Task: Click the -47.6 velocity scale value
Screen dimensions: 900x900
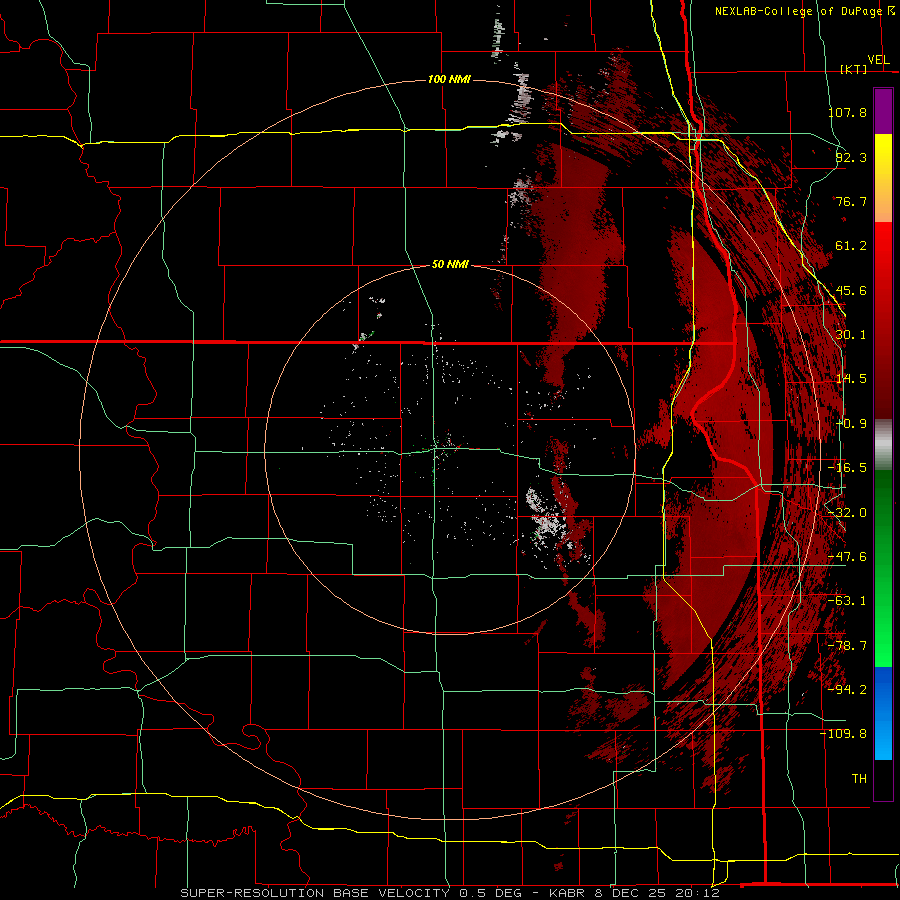Action: click(x=847, y=557)
